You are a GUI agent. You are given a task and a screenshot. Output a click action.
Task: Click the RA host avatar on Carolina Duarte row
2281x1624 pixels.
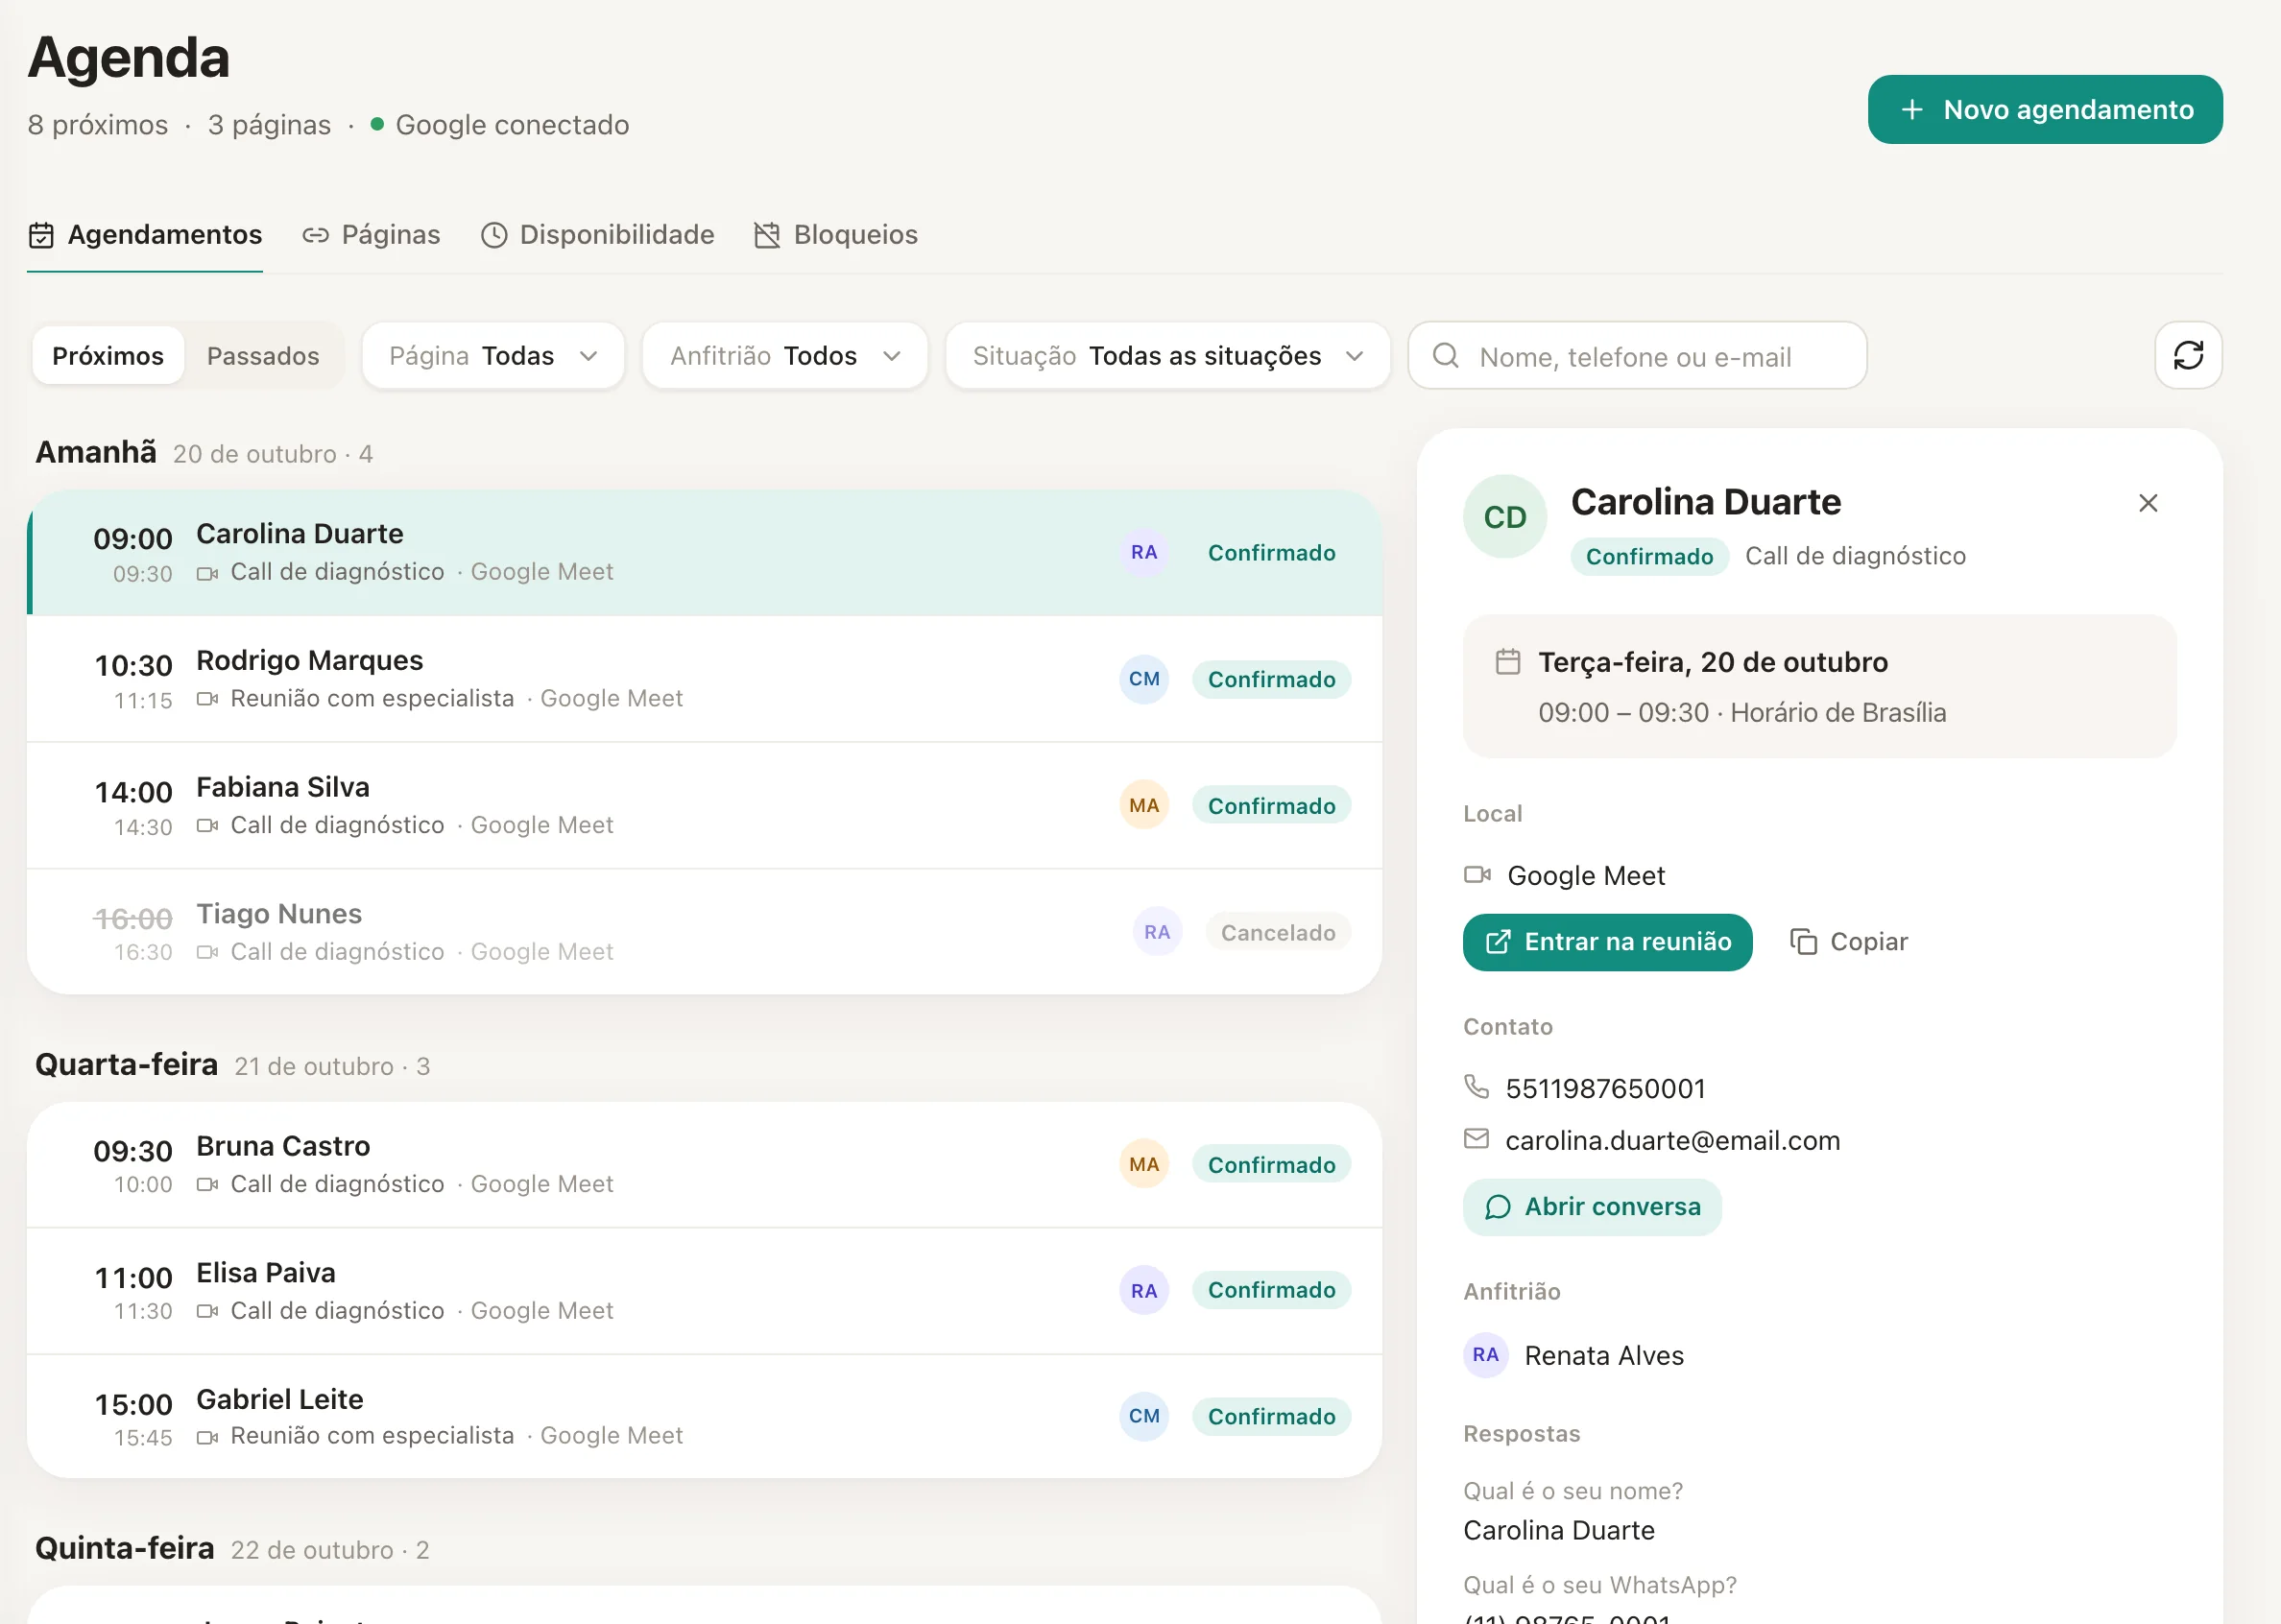click(x=1143, y=552)
